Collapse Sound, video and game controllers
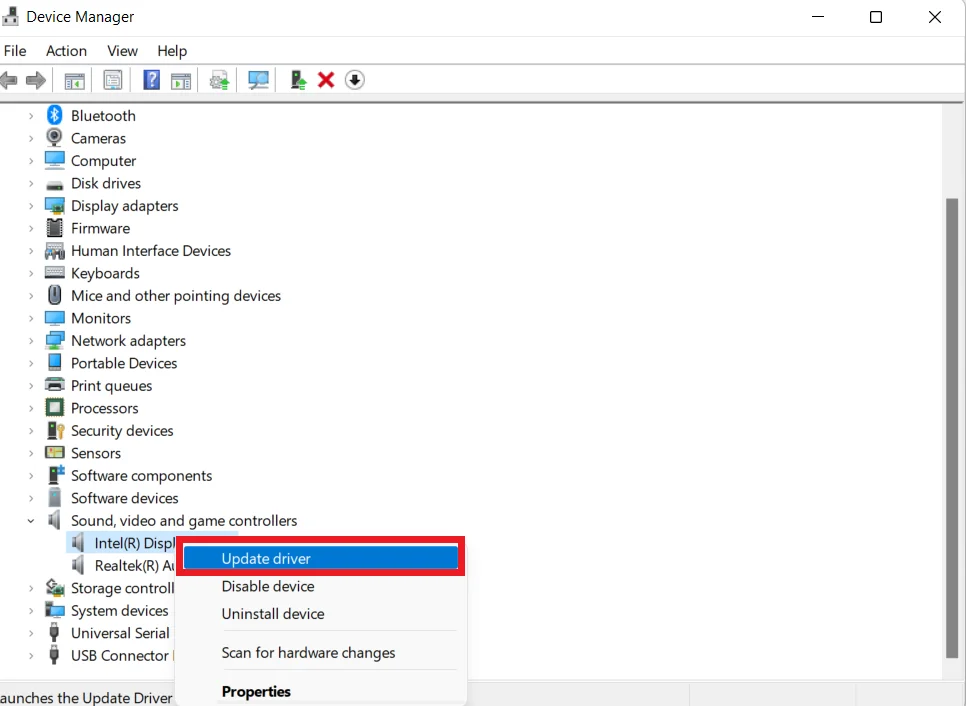The width and height of the screenshot is (966, 706). [31, 521]
